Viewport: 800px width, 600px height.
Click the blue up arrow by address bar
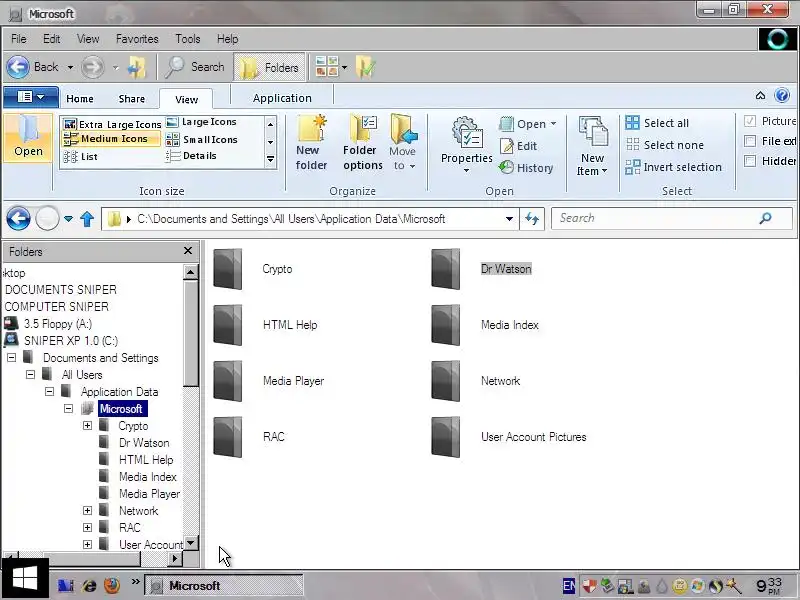[87, 219]
